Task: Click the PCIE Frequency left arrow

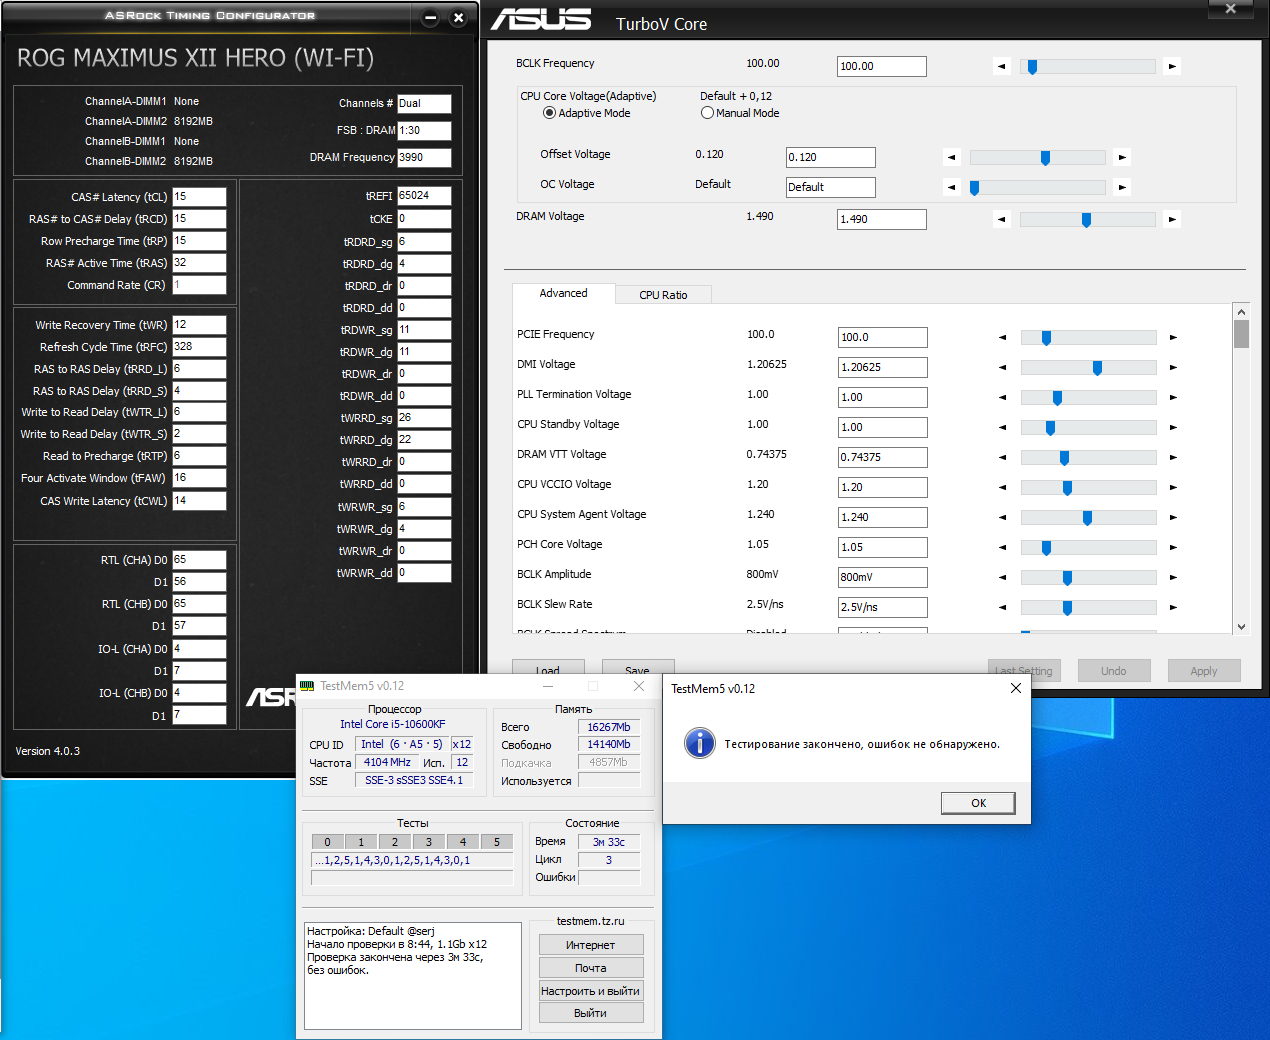Action: (x=1002, y=338)
